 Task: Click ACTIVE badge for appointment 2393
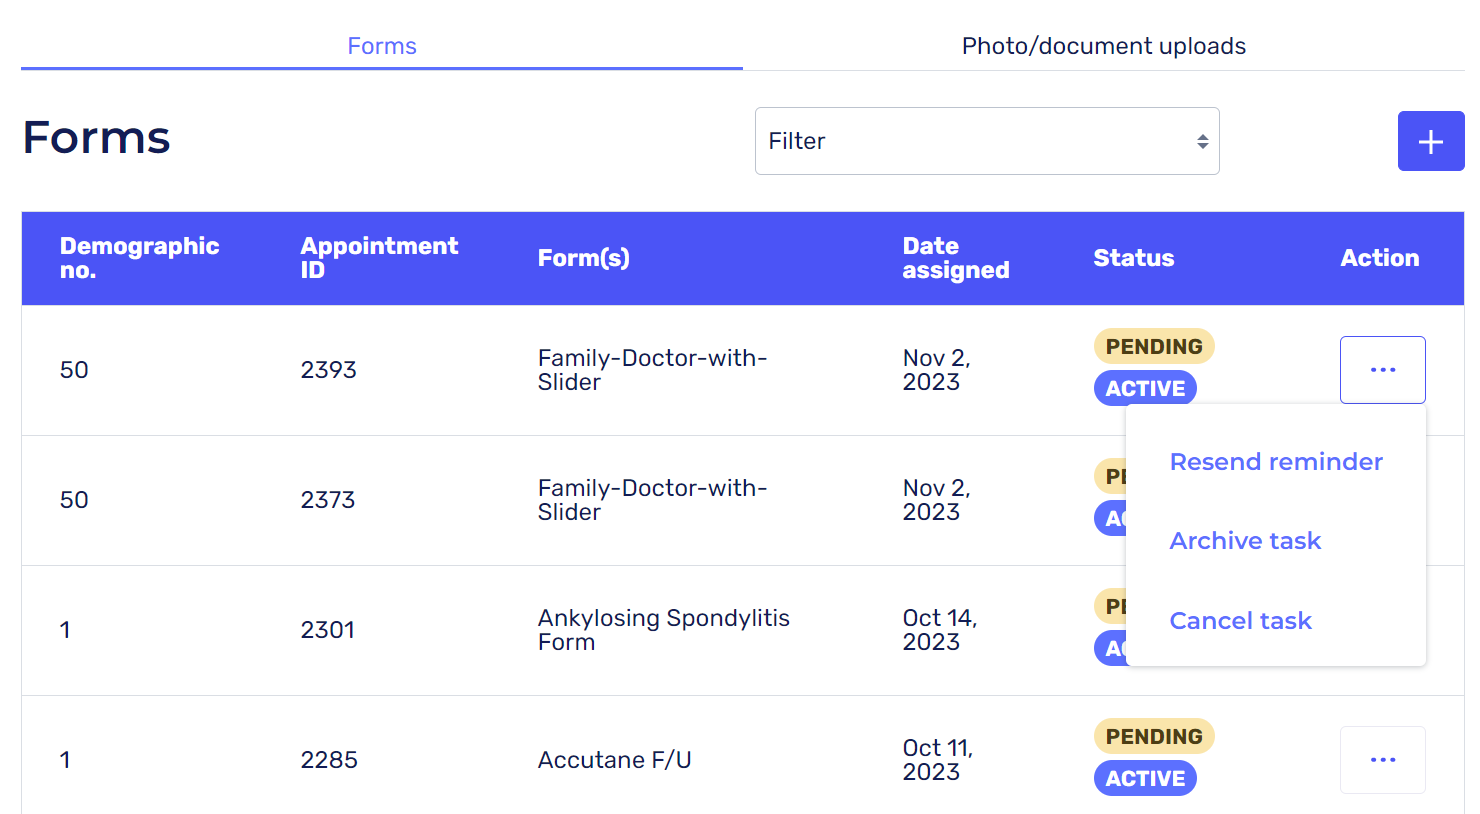pos(1145,389)
